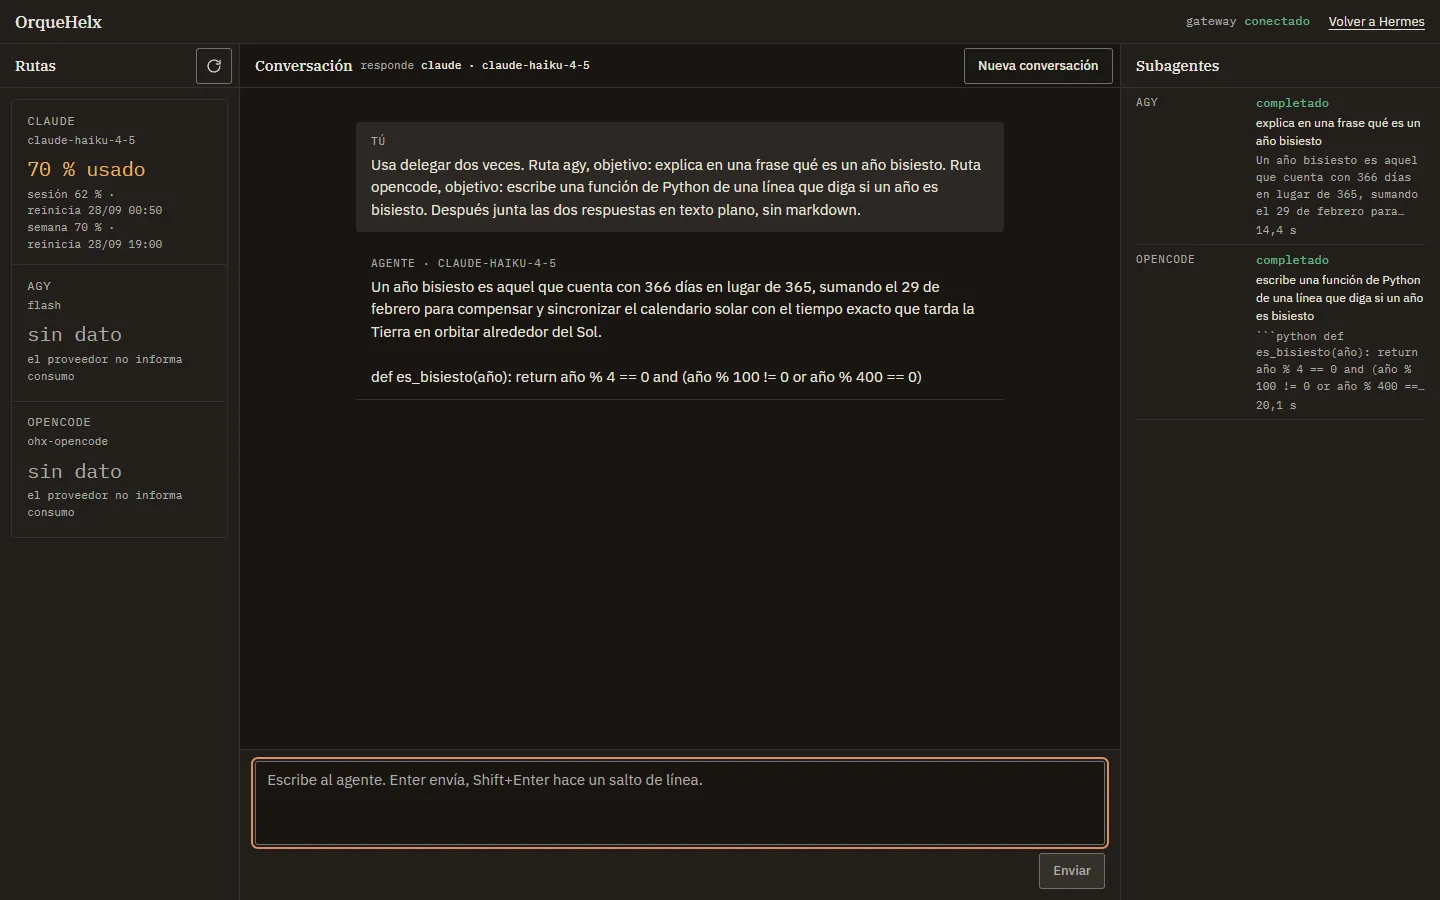Click the 'AGENTE · CLAUDE-HAIKU-4-5' reply header

464,263
